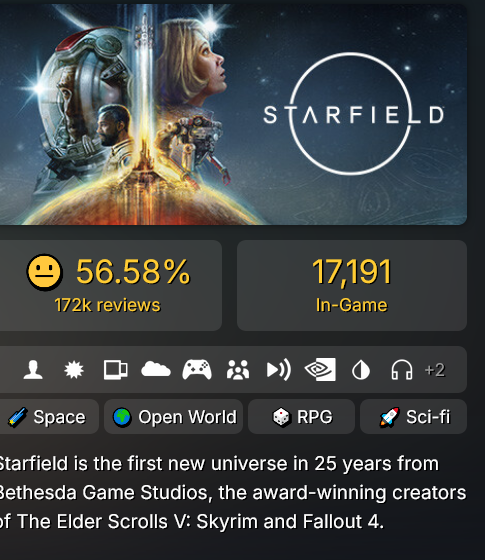
Task: Click the controller support gamepad icon
Action: [x=197, y=370]
